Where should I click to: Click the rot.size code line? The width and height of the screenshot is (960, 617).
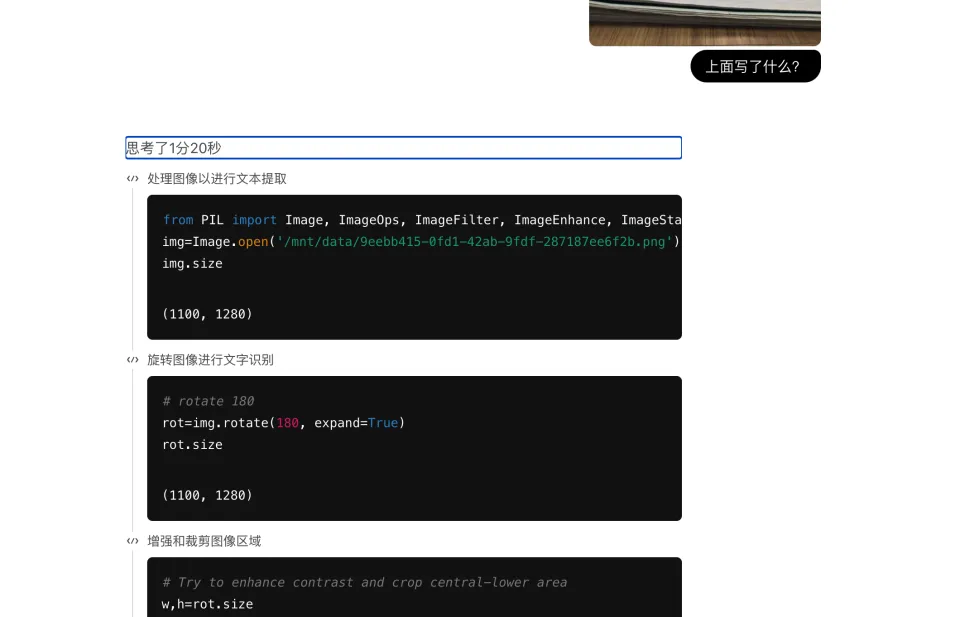coord(192,445)
